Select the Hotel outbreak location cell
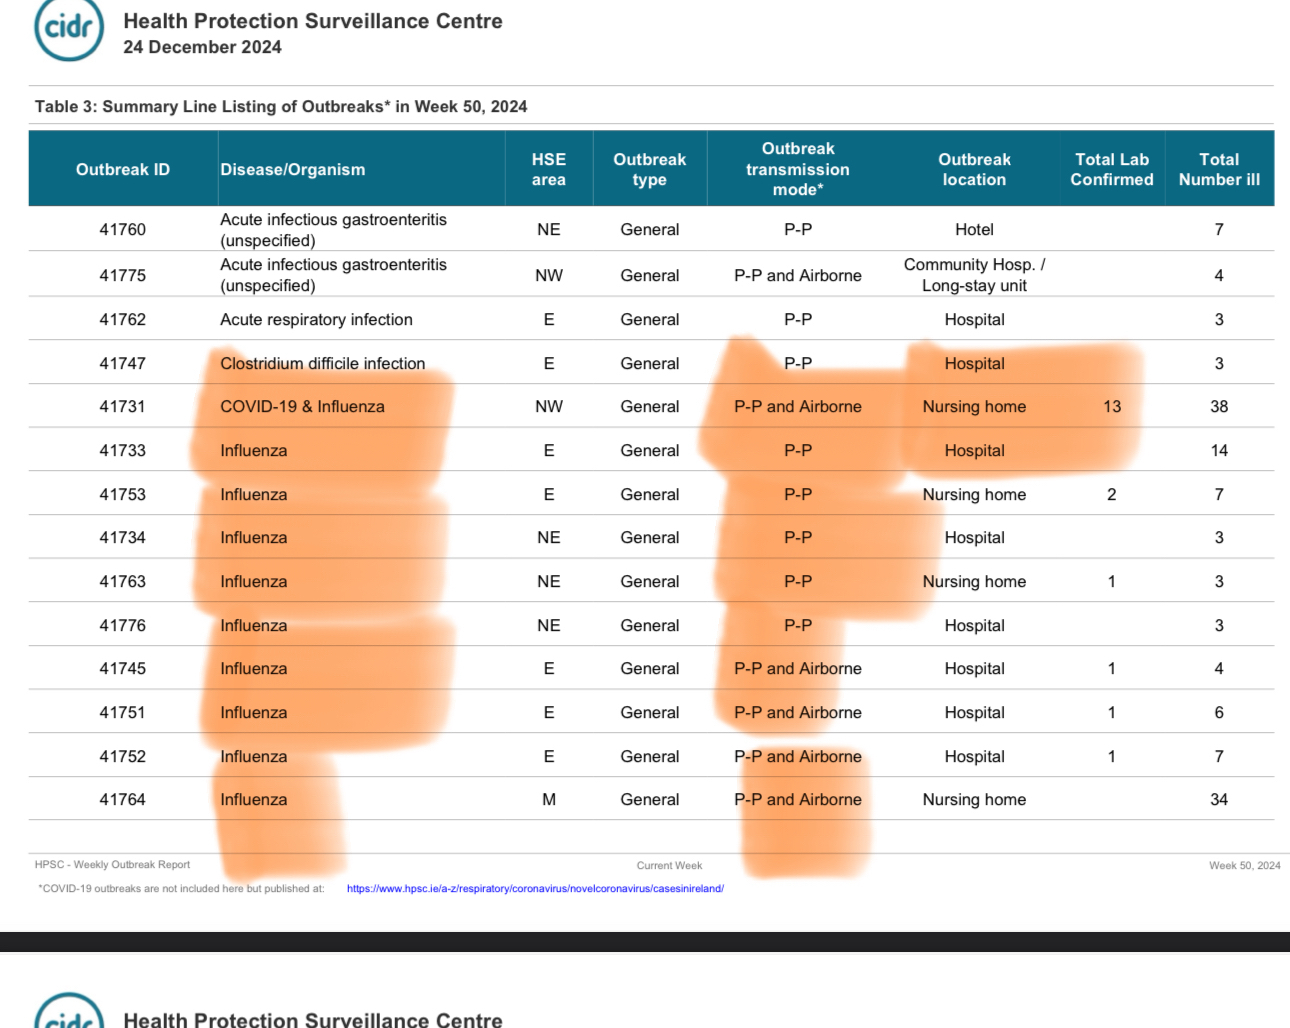 974,229
